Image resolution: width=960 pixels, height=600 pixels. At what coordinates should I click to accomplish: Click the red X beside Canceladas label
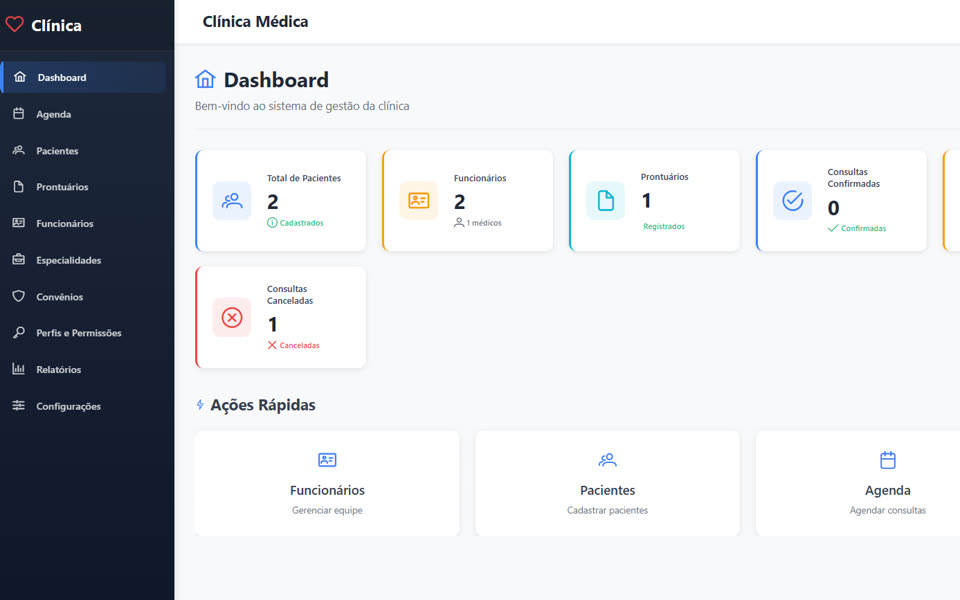pos(272,345)
